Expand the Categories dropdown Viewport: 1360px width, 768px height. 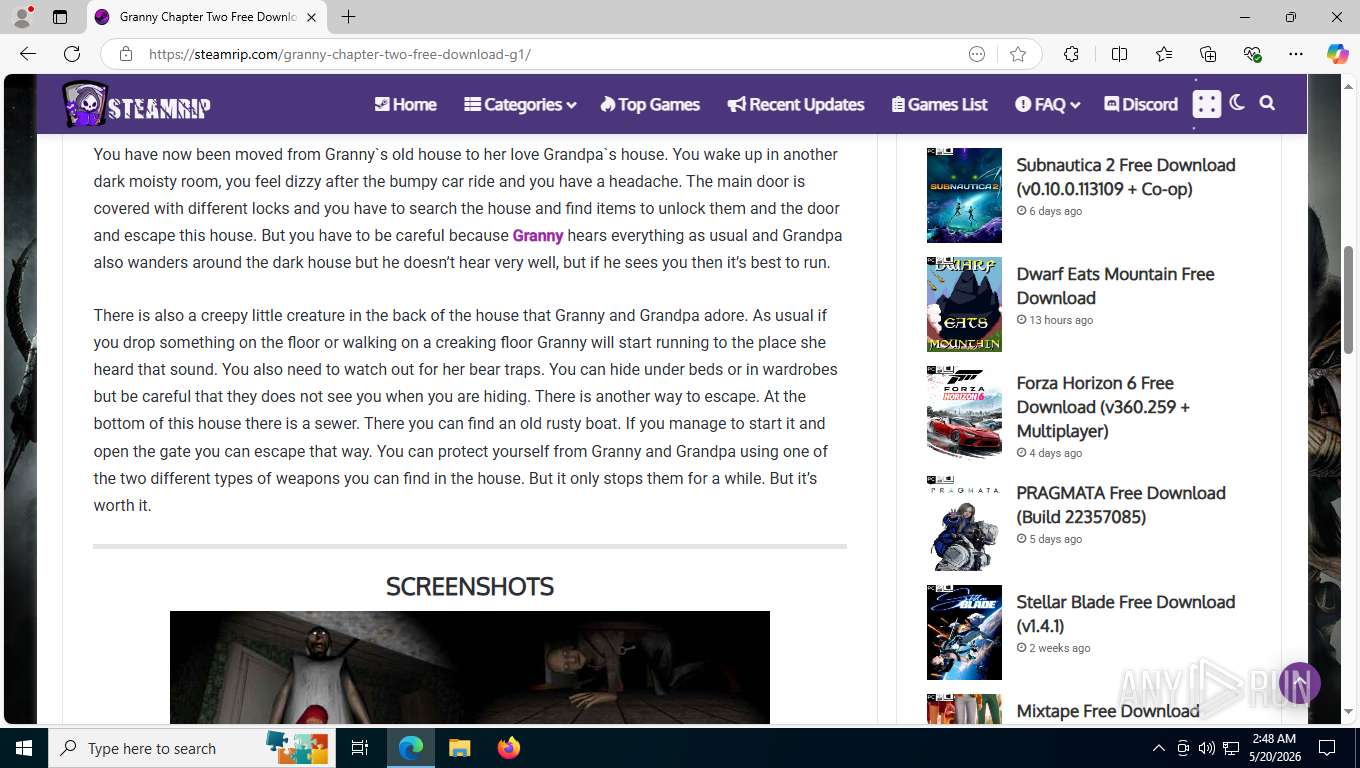click(x=520, y=104)
